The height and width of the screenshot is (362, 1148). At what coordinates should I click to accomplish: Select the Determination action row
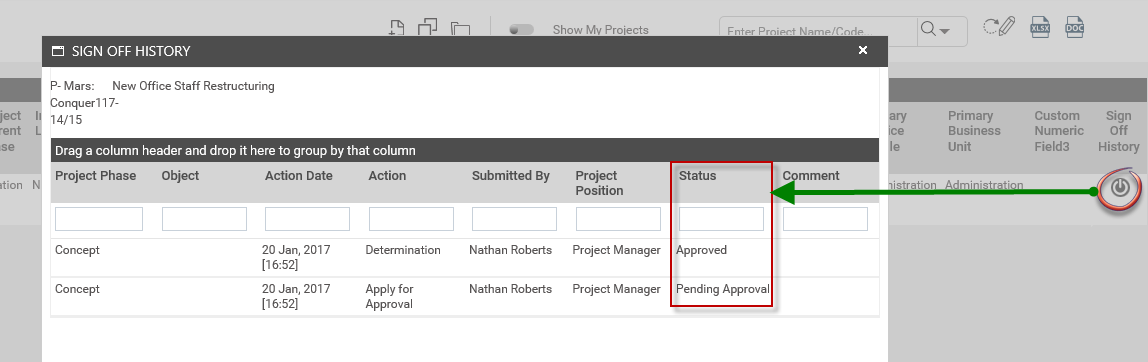(x=465, y=257)
